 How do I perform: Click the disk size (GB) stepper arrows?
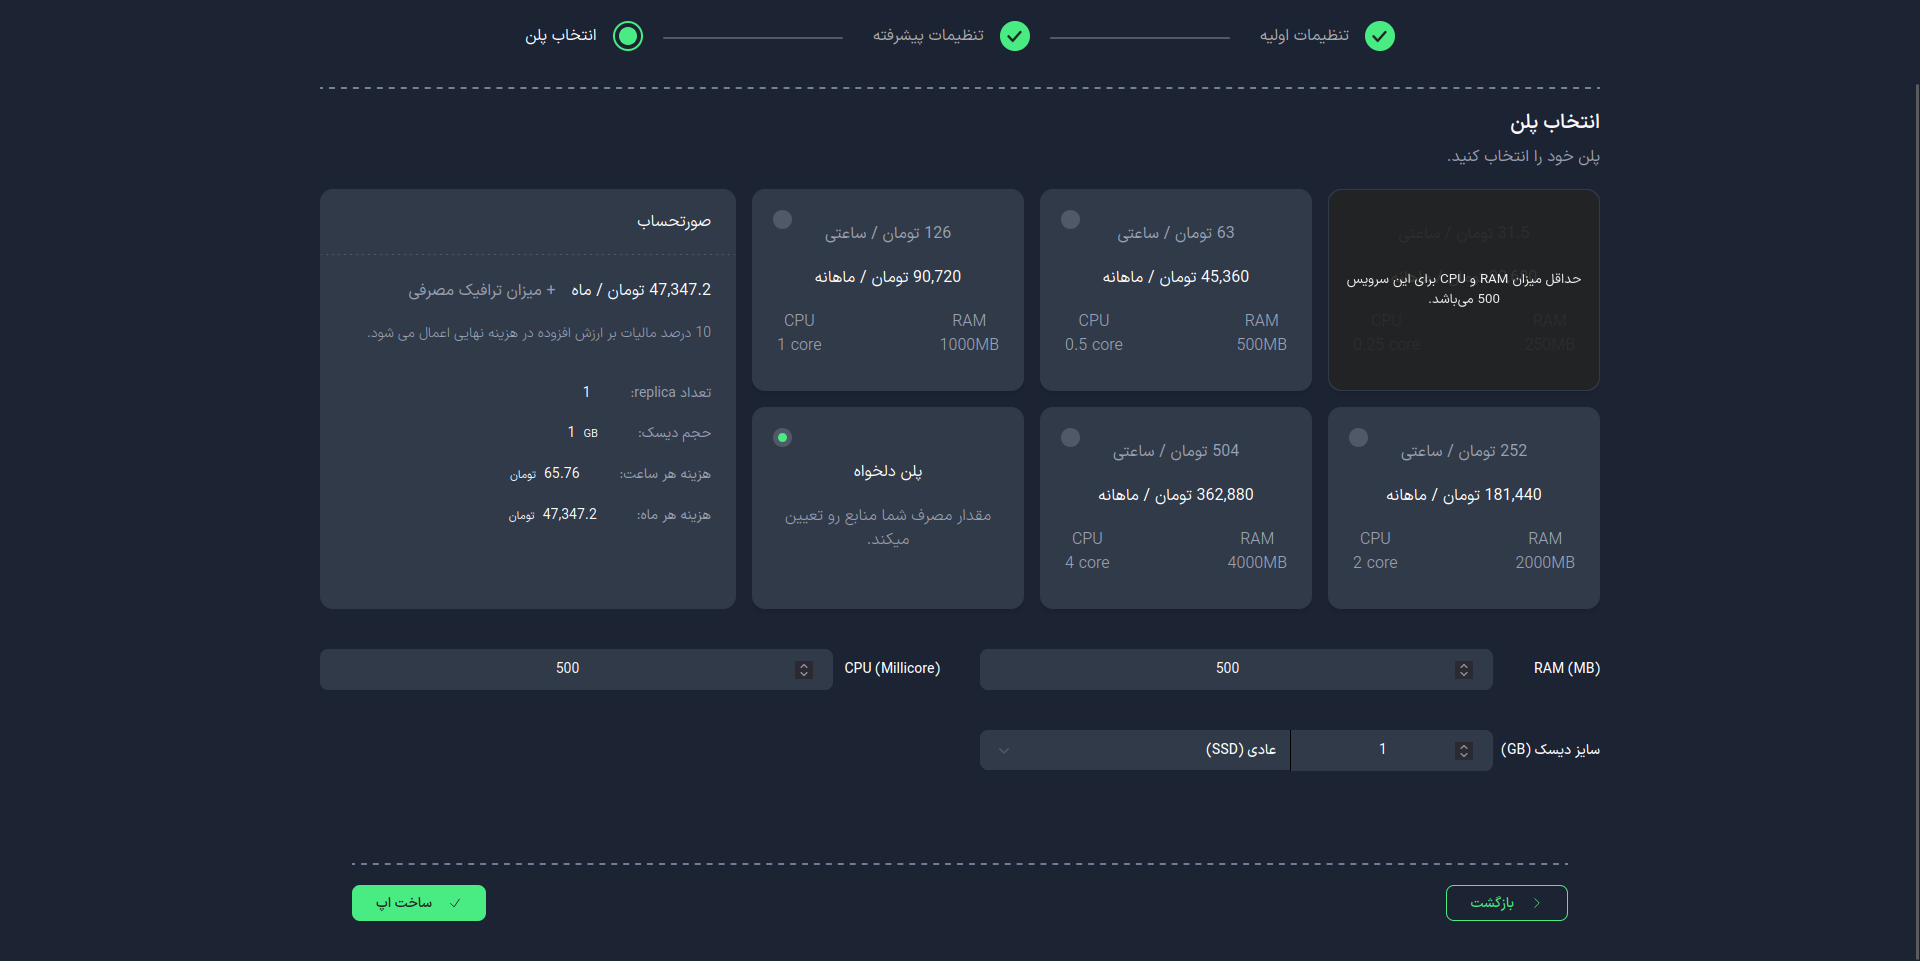coord(1464,750)
